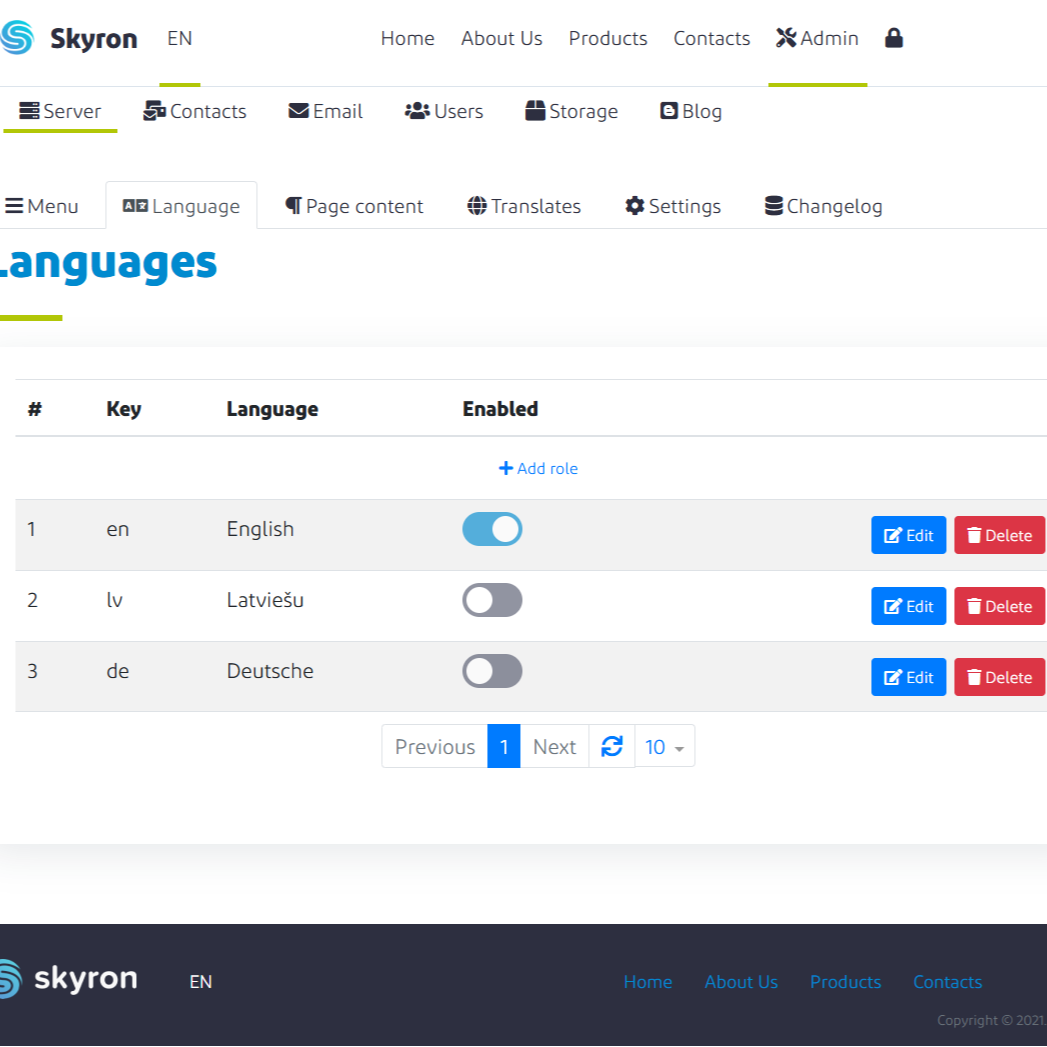Disable the English language toggle
The height and width of the screenshot is (1047, 1047).
(492, 529)
